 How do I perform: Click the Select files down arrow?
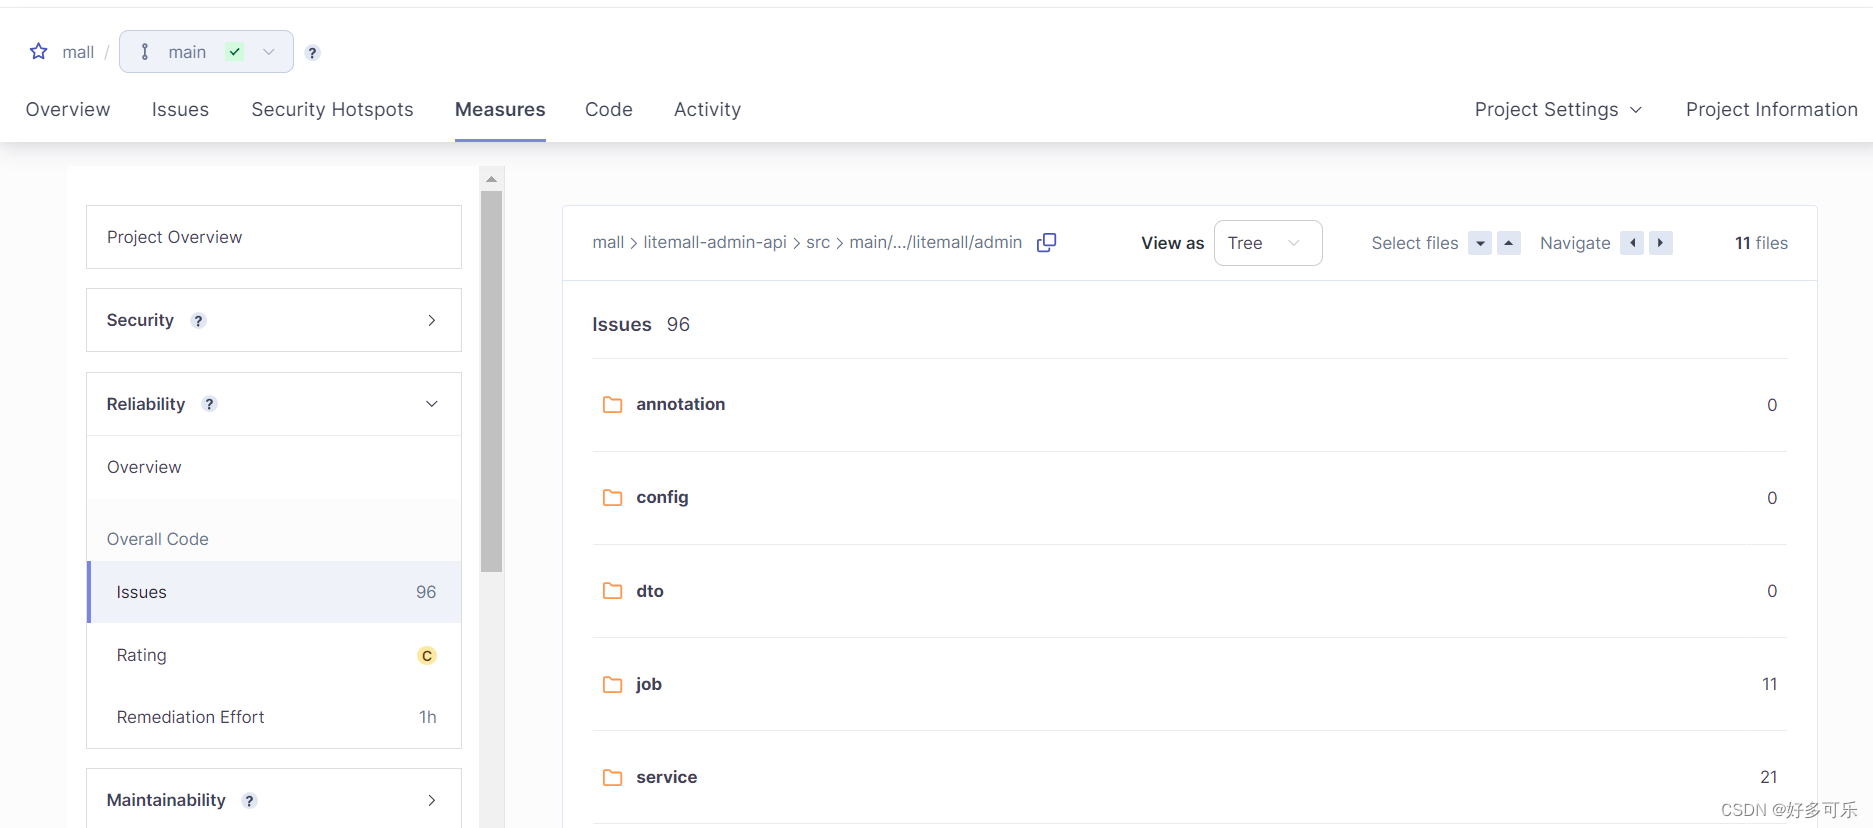[1480, 243]
